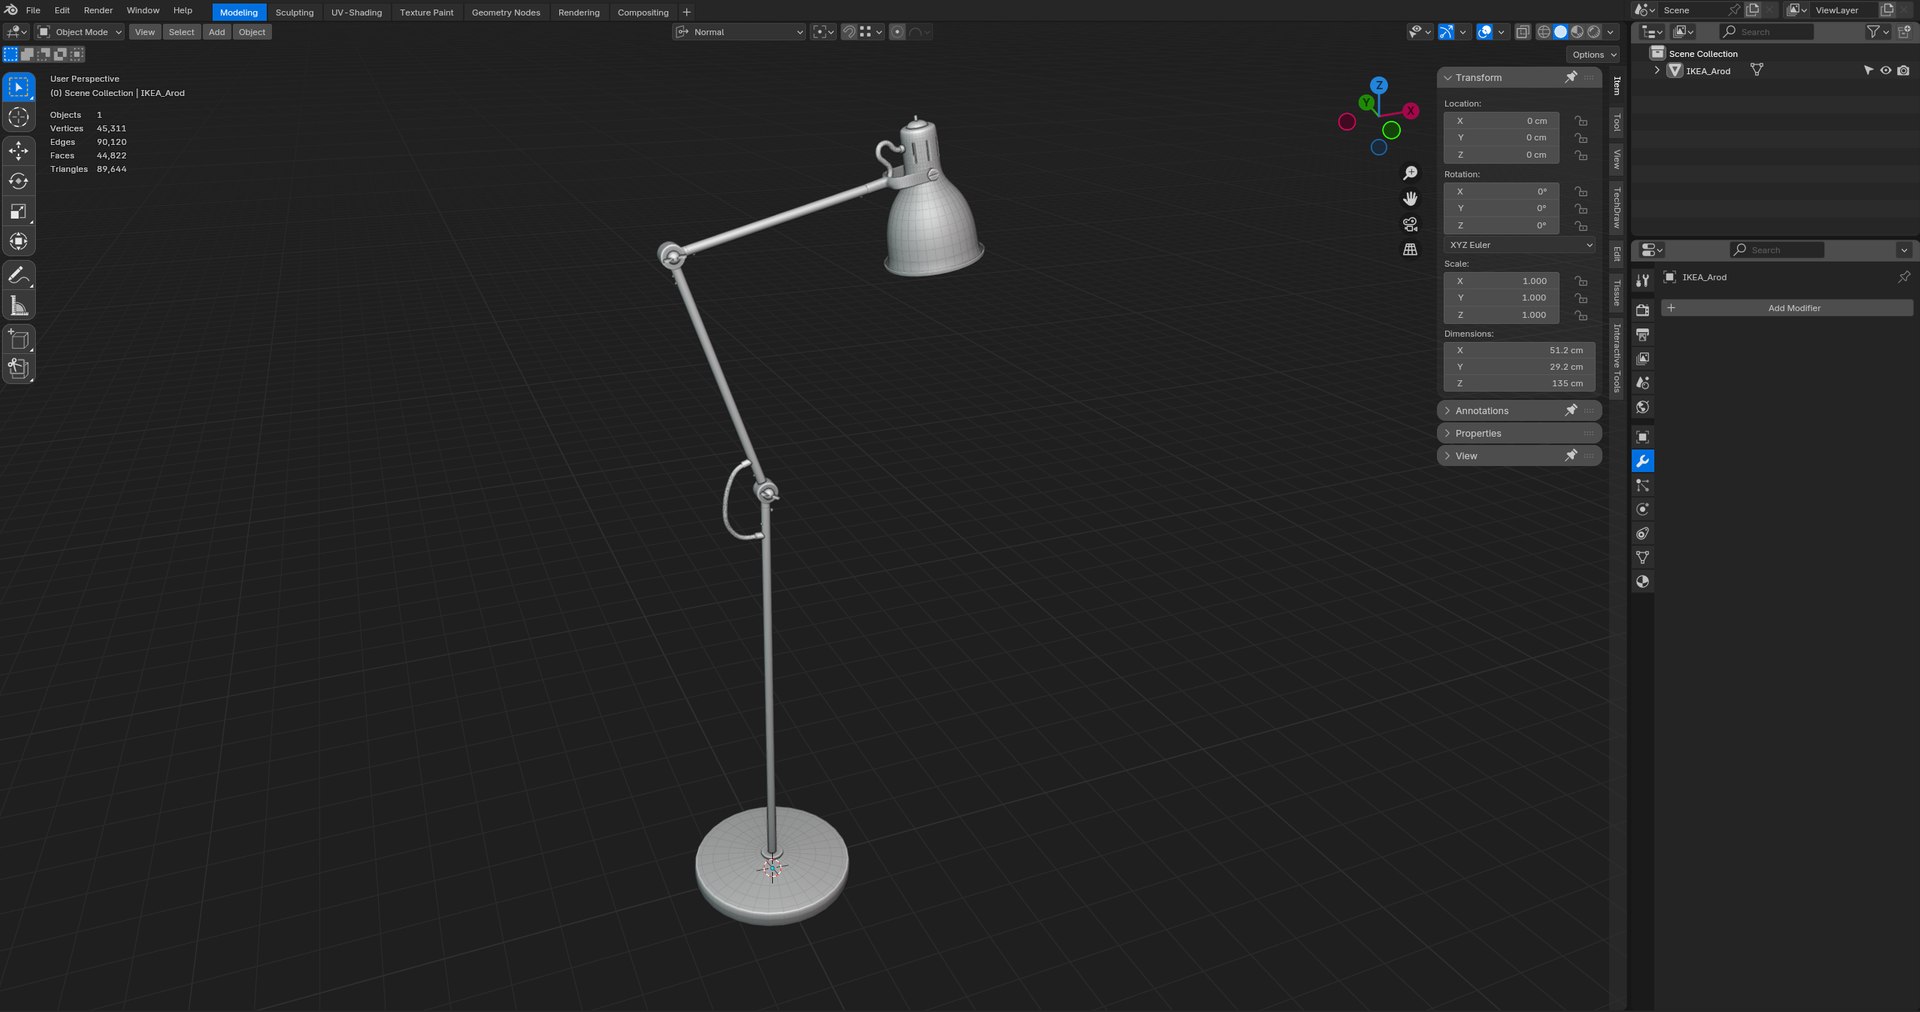This screenshot has height=1012, width=1920.
Task: Click the hand pan view icon
Action: pos(1410,199)
